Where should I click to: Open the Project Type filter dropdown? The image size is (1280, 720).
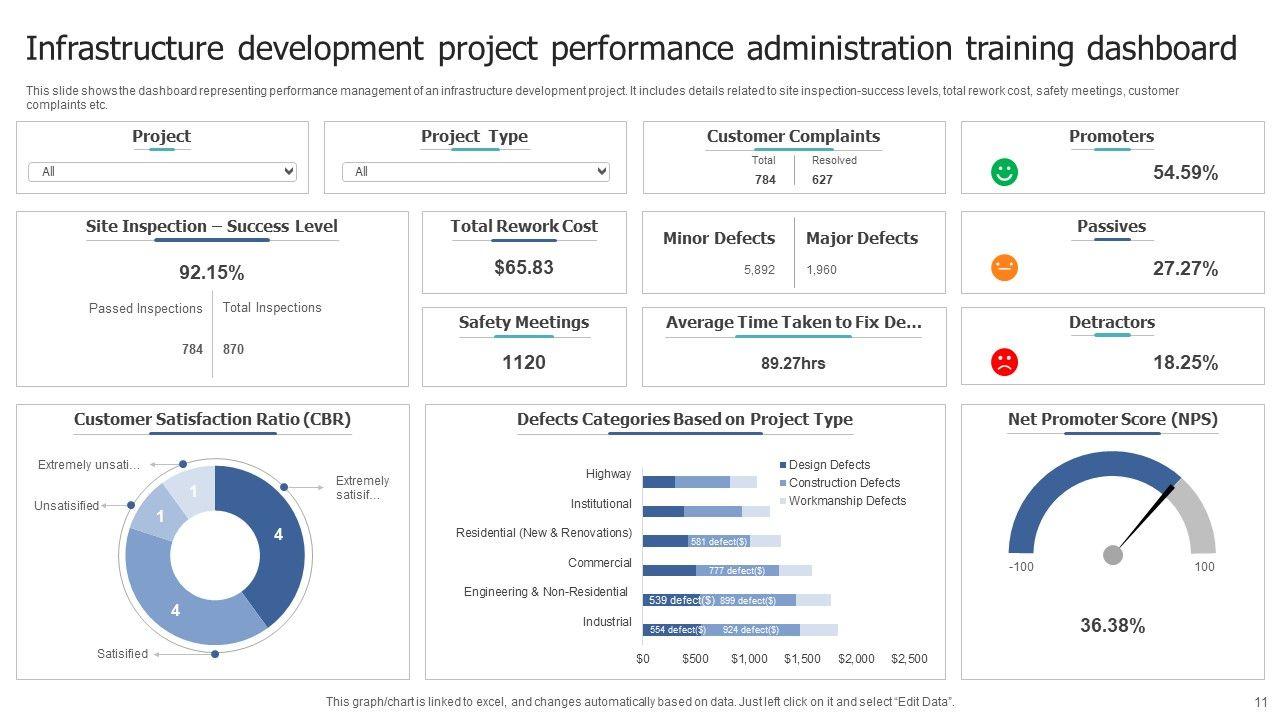475,172
